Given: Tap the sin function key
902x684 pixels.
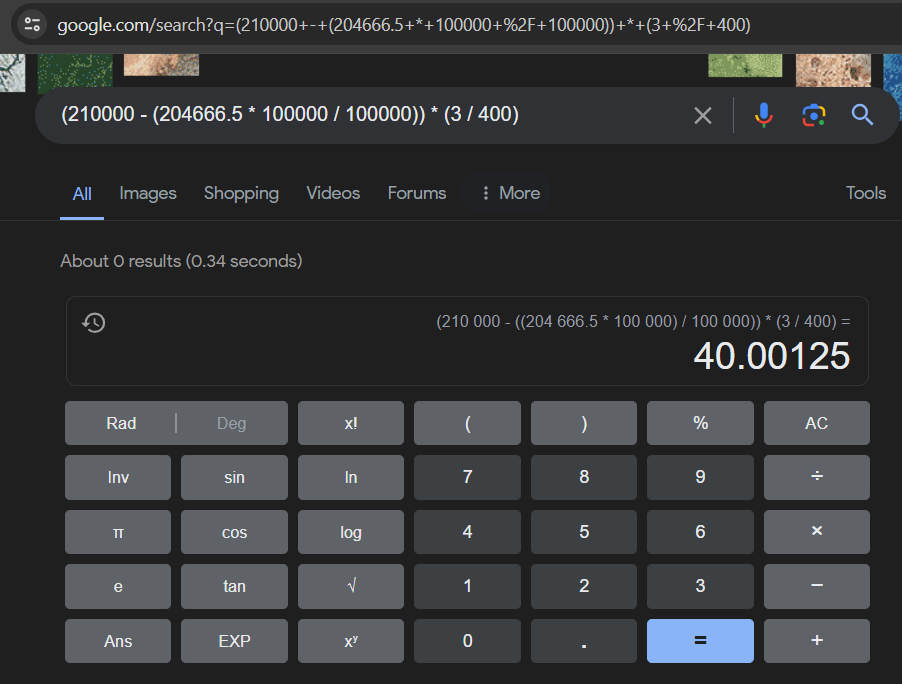Looking at the screenshot, I should point(234,477).
